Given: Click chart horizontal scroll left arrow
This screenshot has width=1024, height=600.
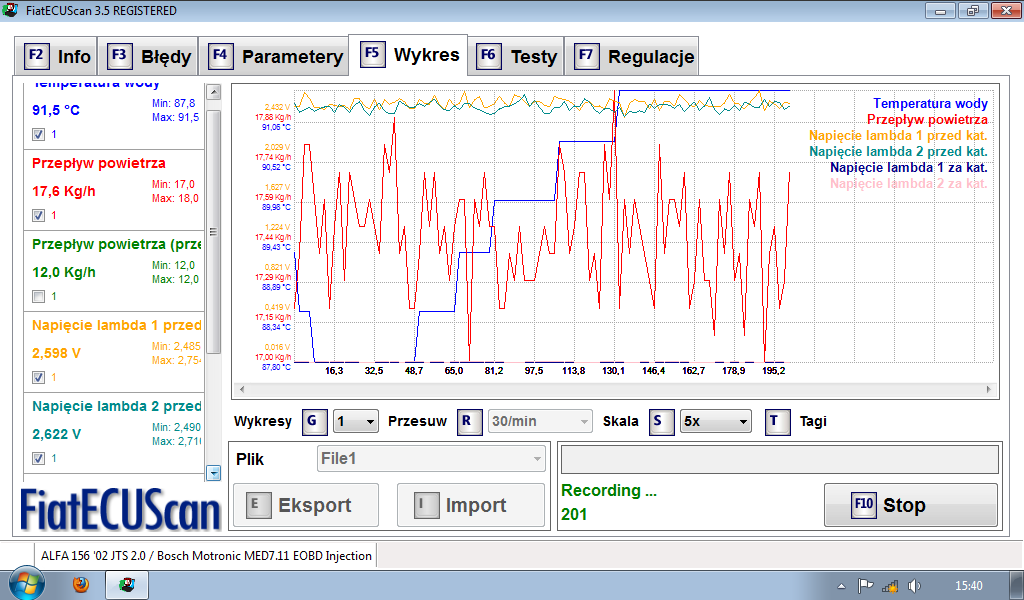Looking at the screenshot, I should click(x=242, y=389).
